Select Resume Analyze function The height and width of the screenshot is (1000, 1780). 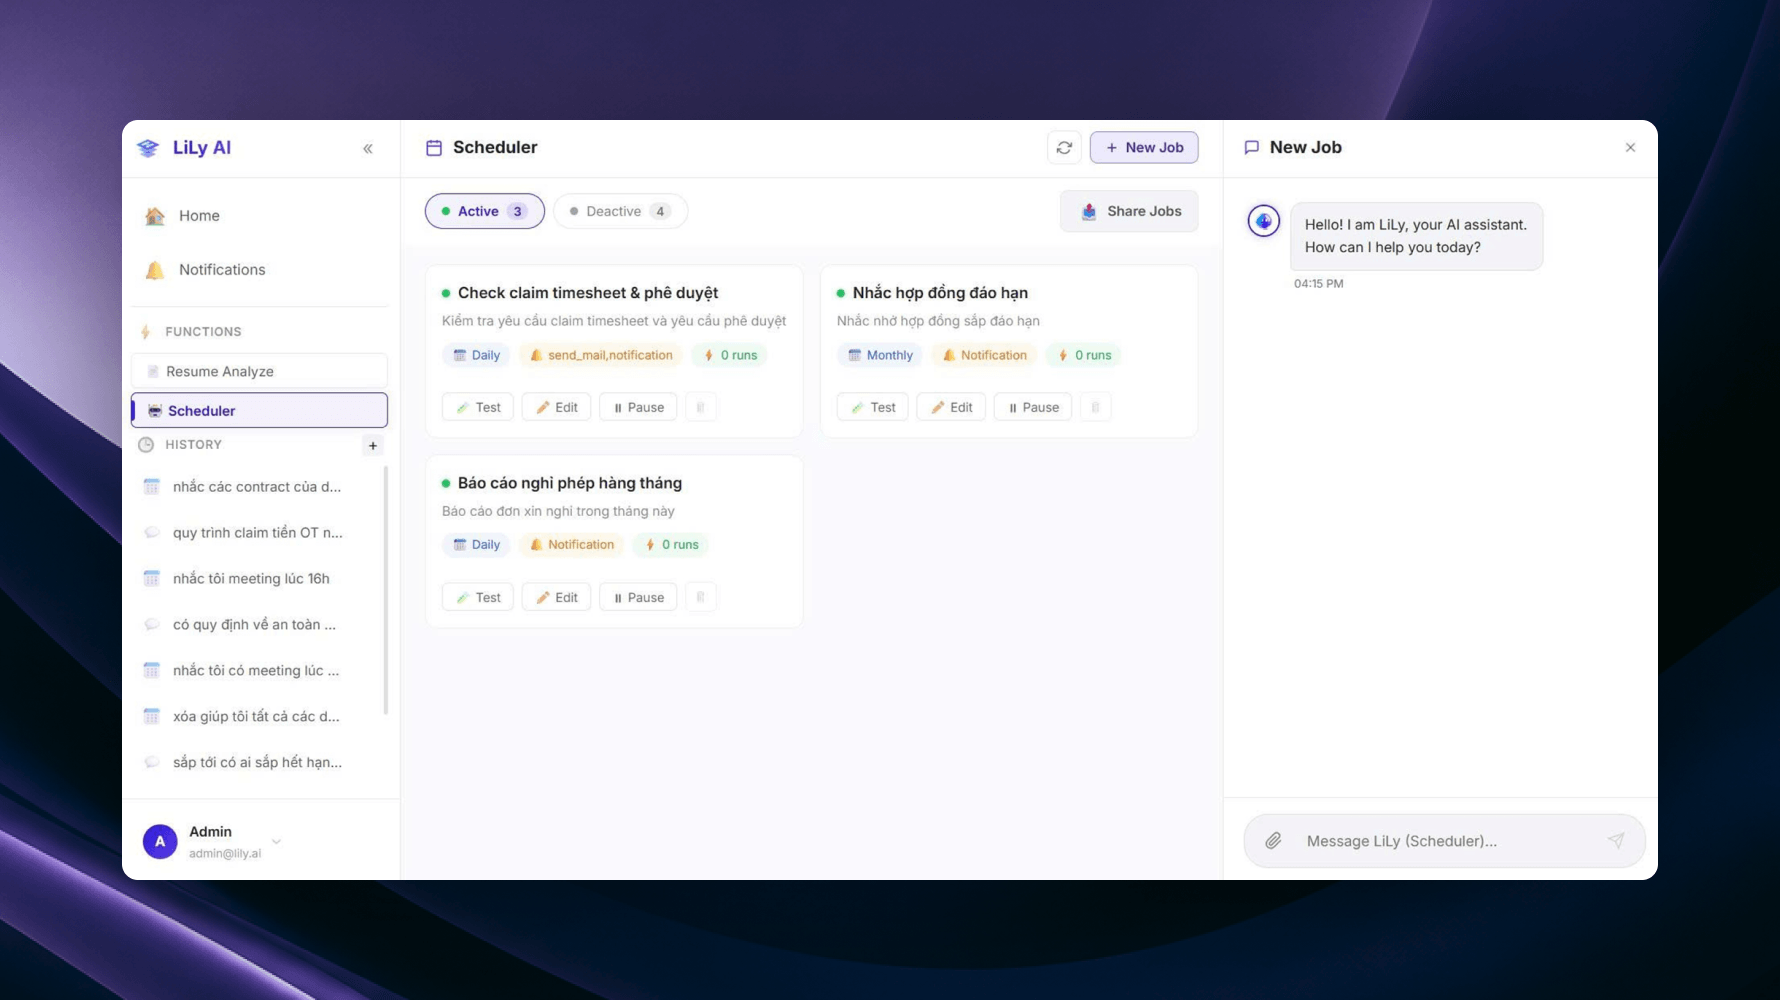coord(259,371)
